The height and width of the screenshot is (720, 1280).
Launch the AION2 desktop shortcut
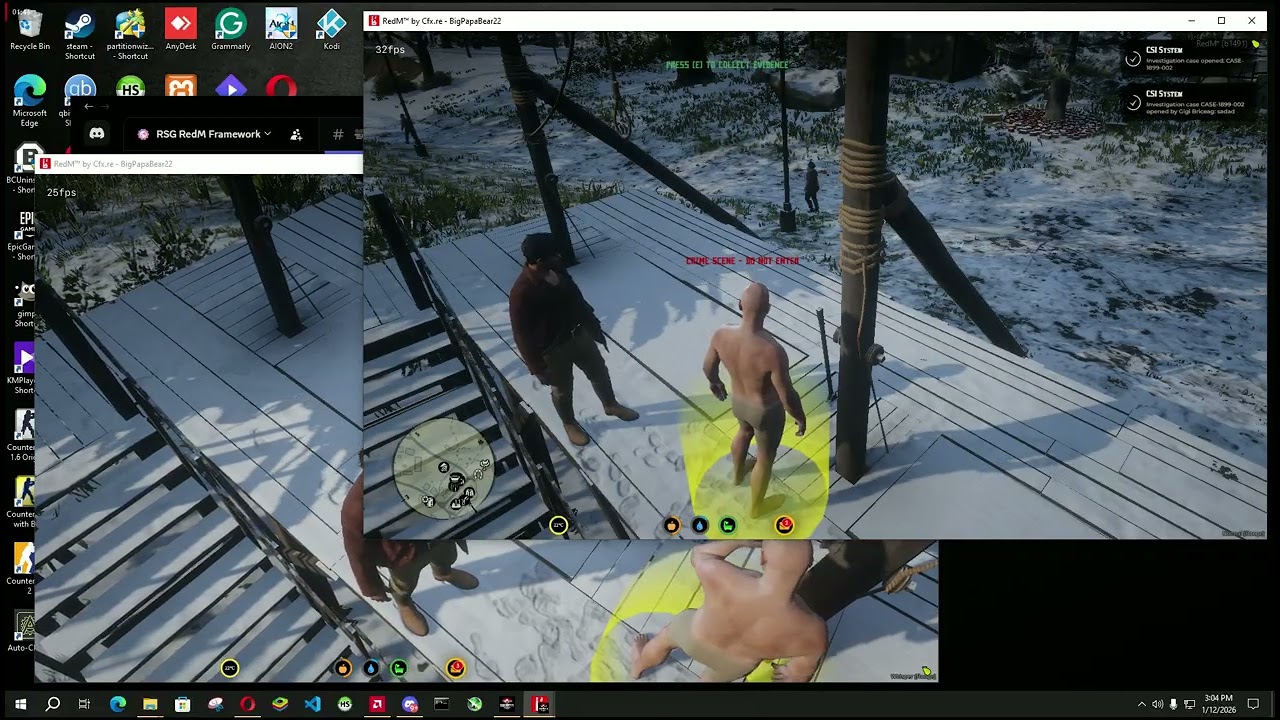pyautogui.click(x=281, y=30)
